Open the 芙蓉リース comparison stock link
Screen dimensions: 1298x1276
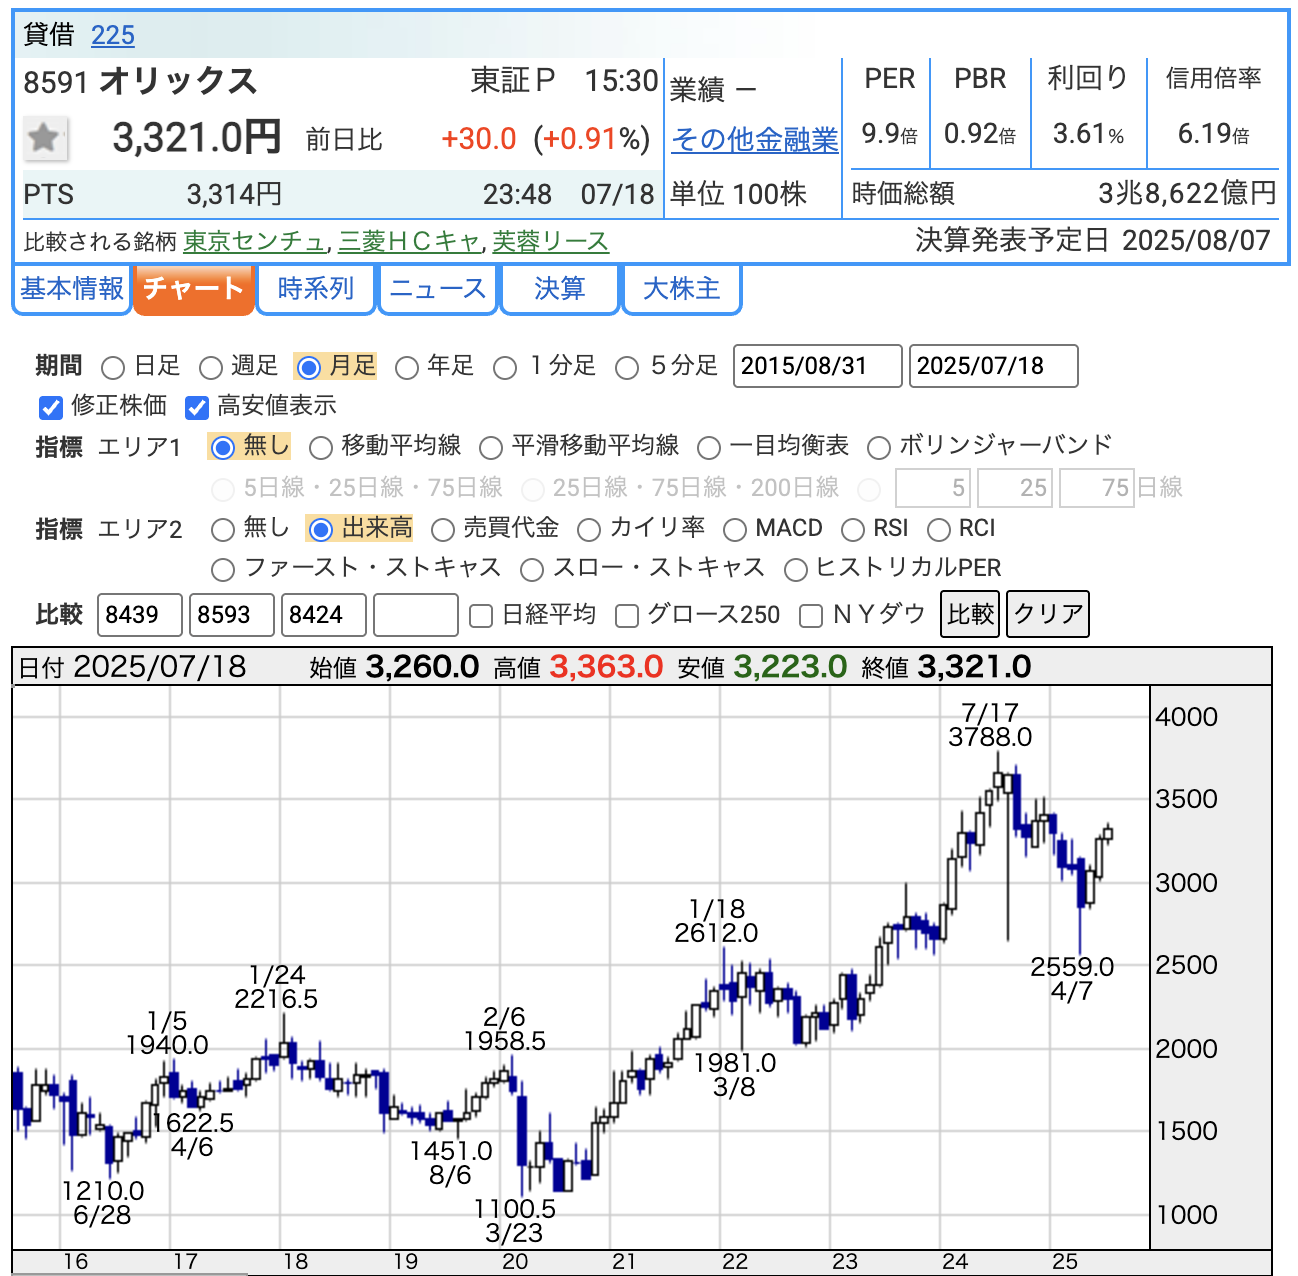(550, 241)
